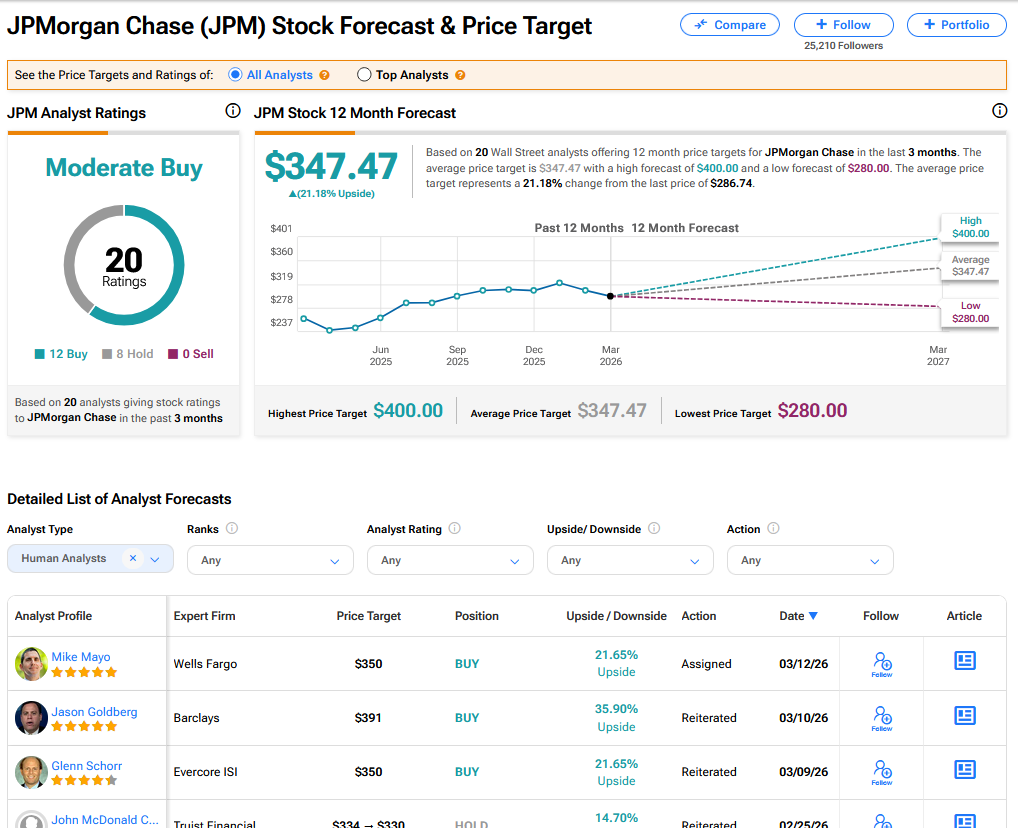Image resolution: width=1018 pixels, height=828 pixels.
Task: Click the Compare button
Action: pos(730,25)
